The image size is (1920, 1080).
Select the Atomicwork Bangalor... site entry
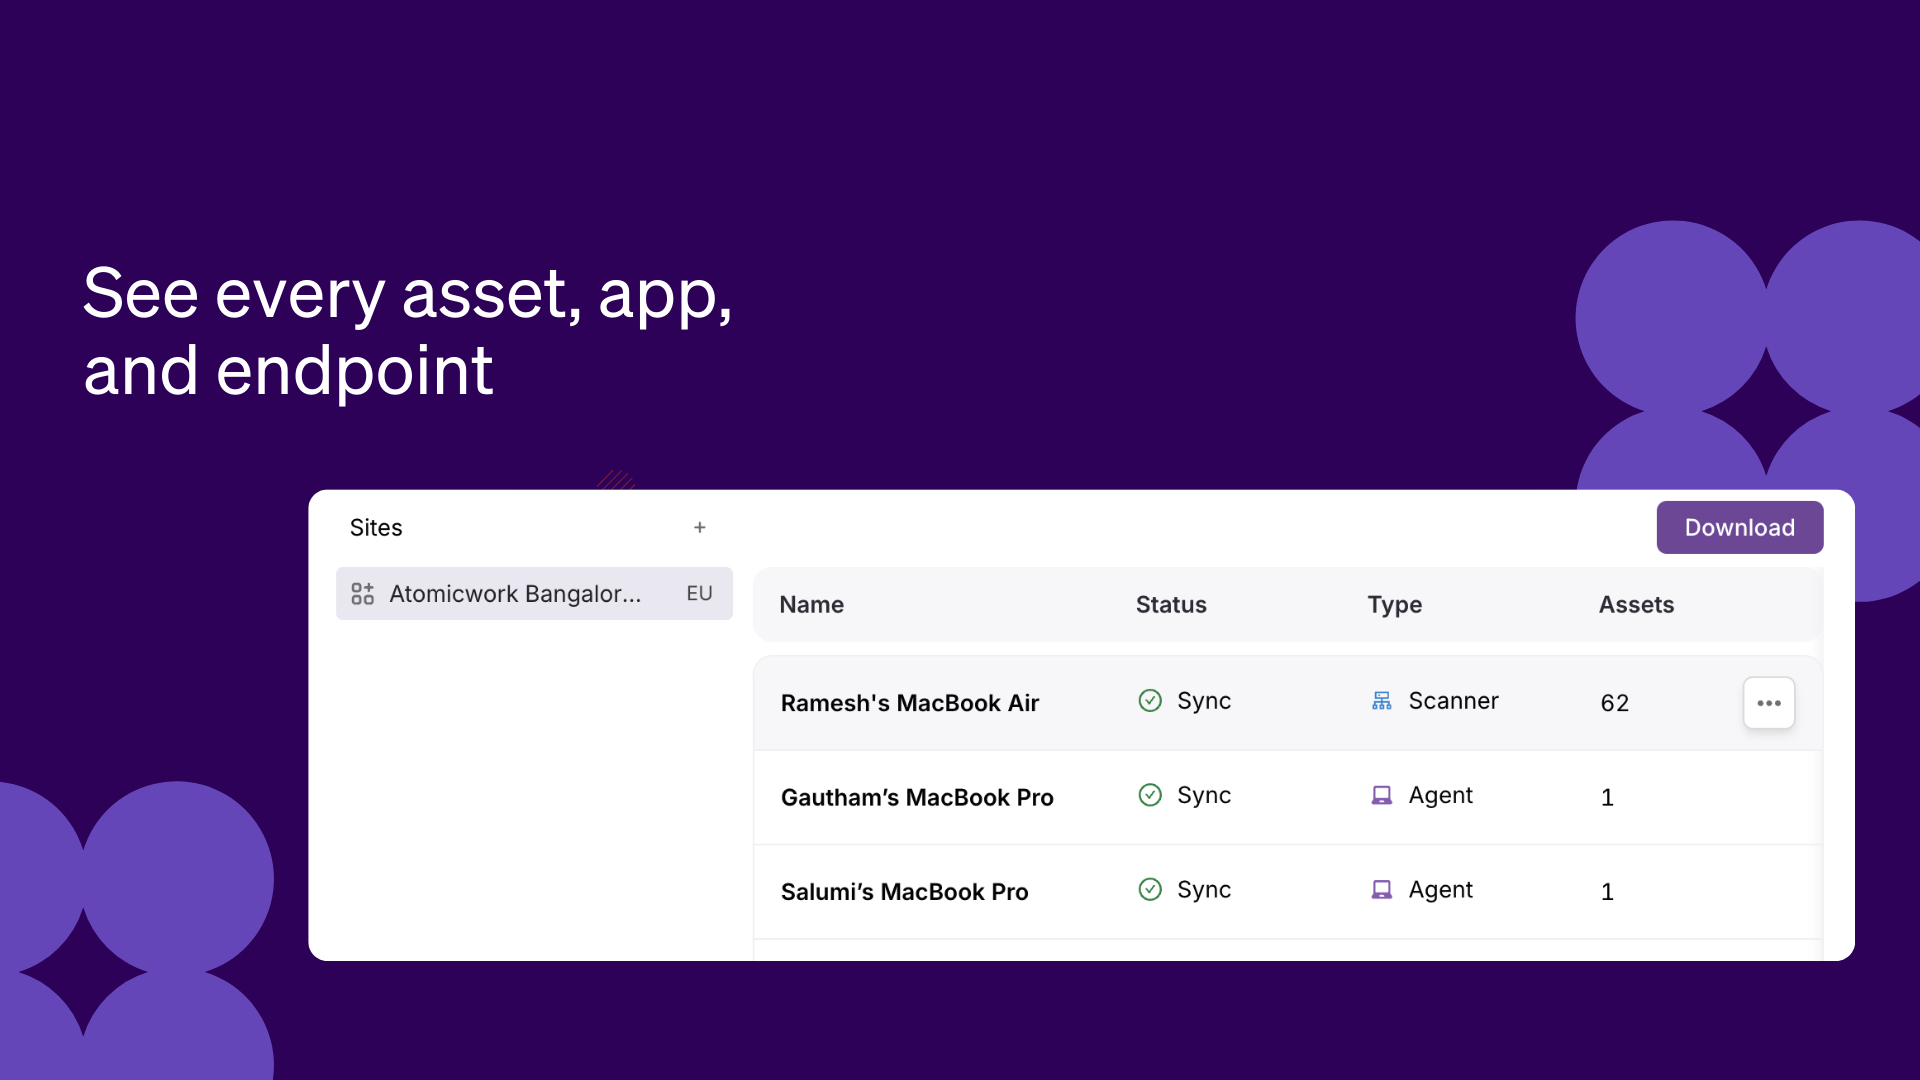pyautogui.click(x=534, y=594)
